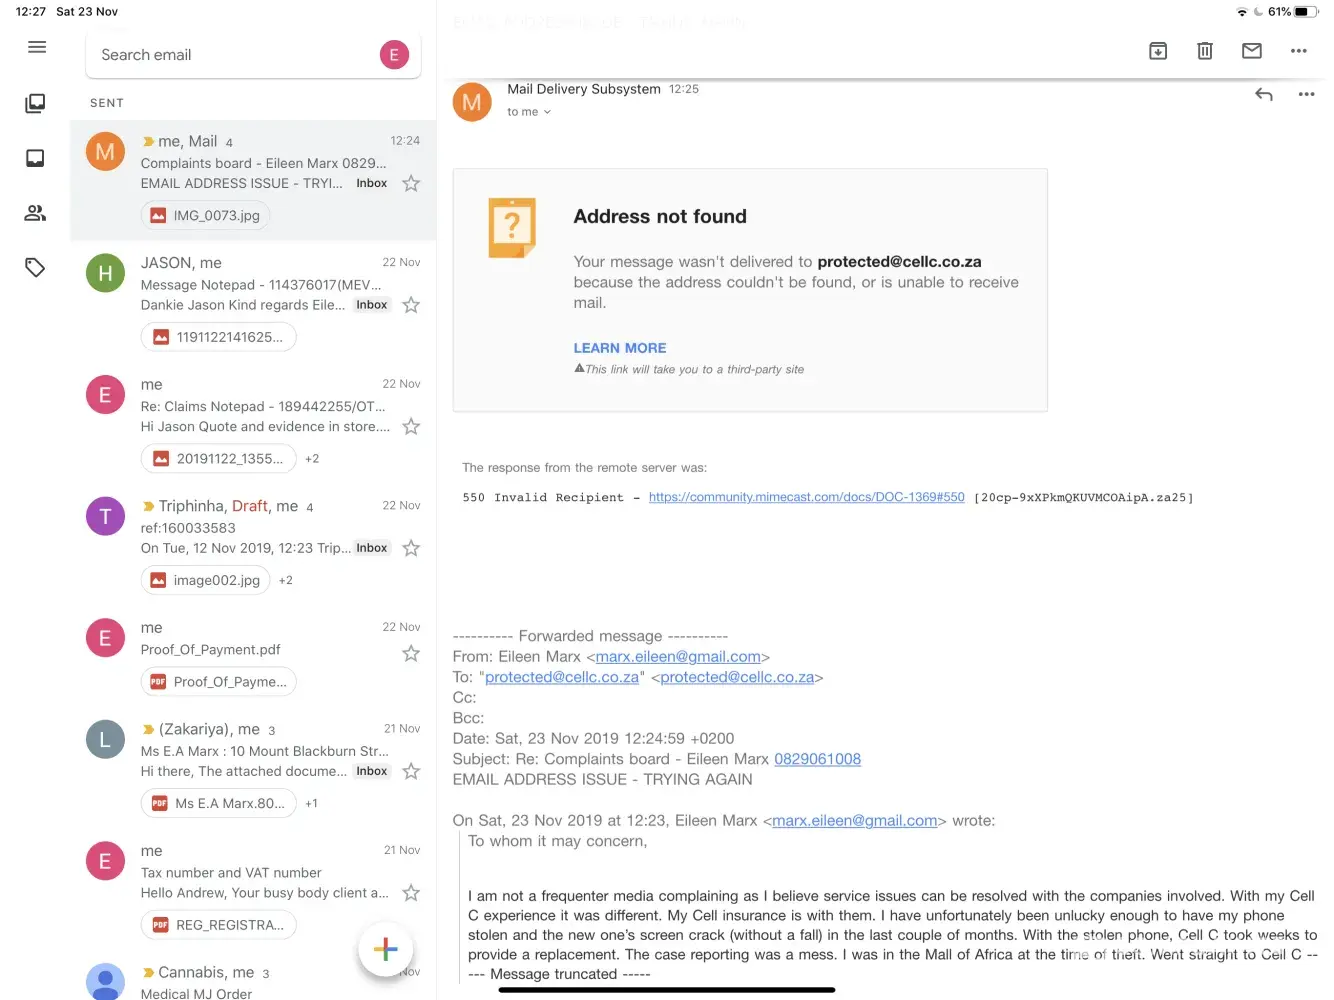The image size is (1334, 1000).
Task: Open the community.mimecast.com DOC-1369 link
Action: [x=807, y=497]
